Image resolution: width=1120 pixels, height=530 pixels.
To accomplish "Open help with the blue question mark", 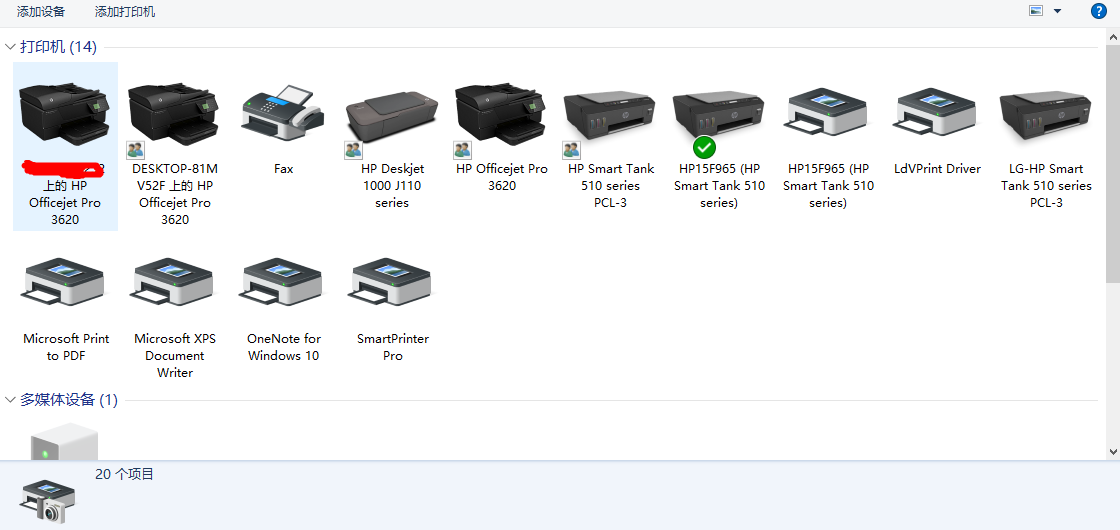I will pos(1098,11).
